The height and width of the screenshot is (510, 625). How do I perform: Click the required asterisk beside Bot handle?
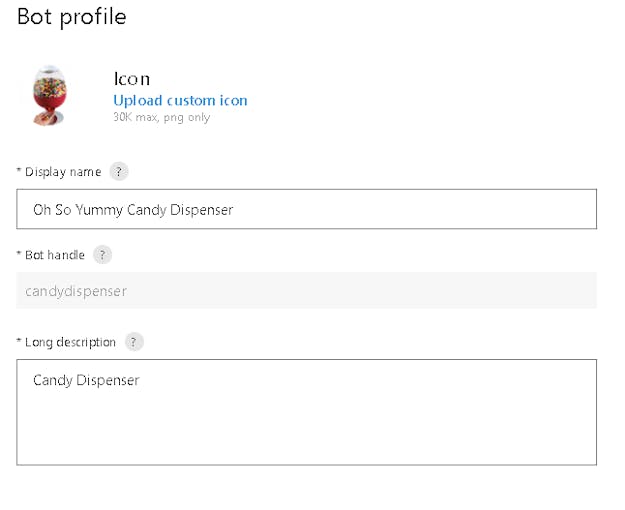pos(18,253)
